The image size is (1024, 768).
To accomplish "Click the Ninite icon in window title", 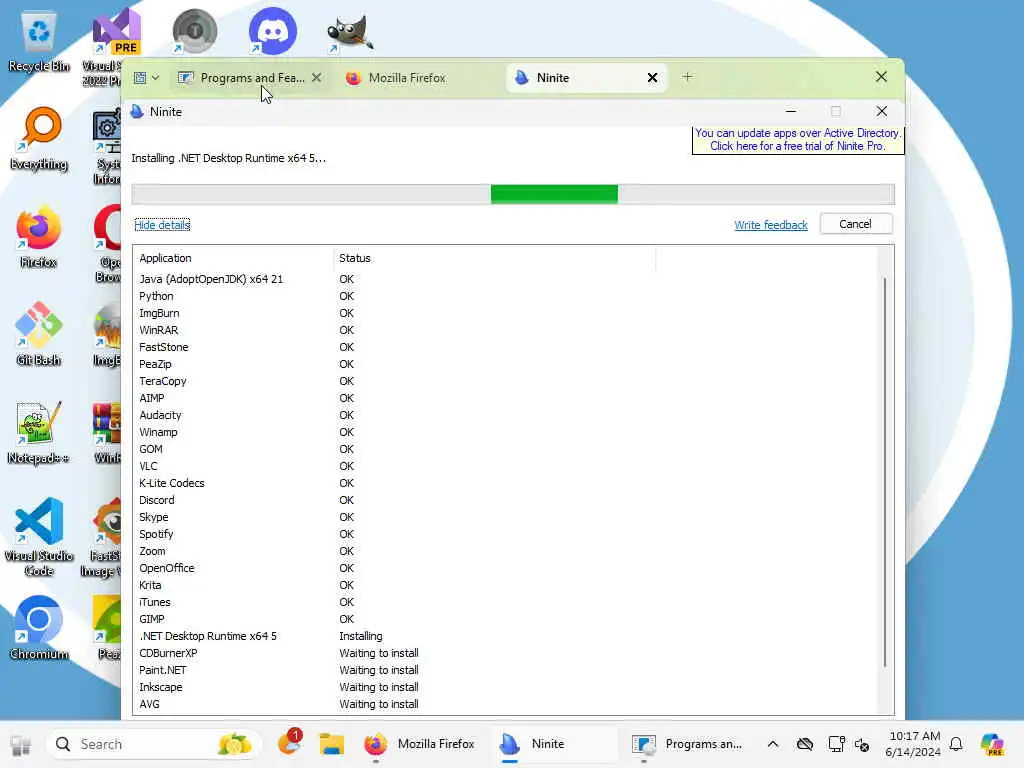I will coord(137,112).
